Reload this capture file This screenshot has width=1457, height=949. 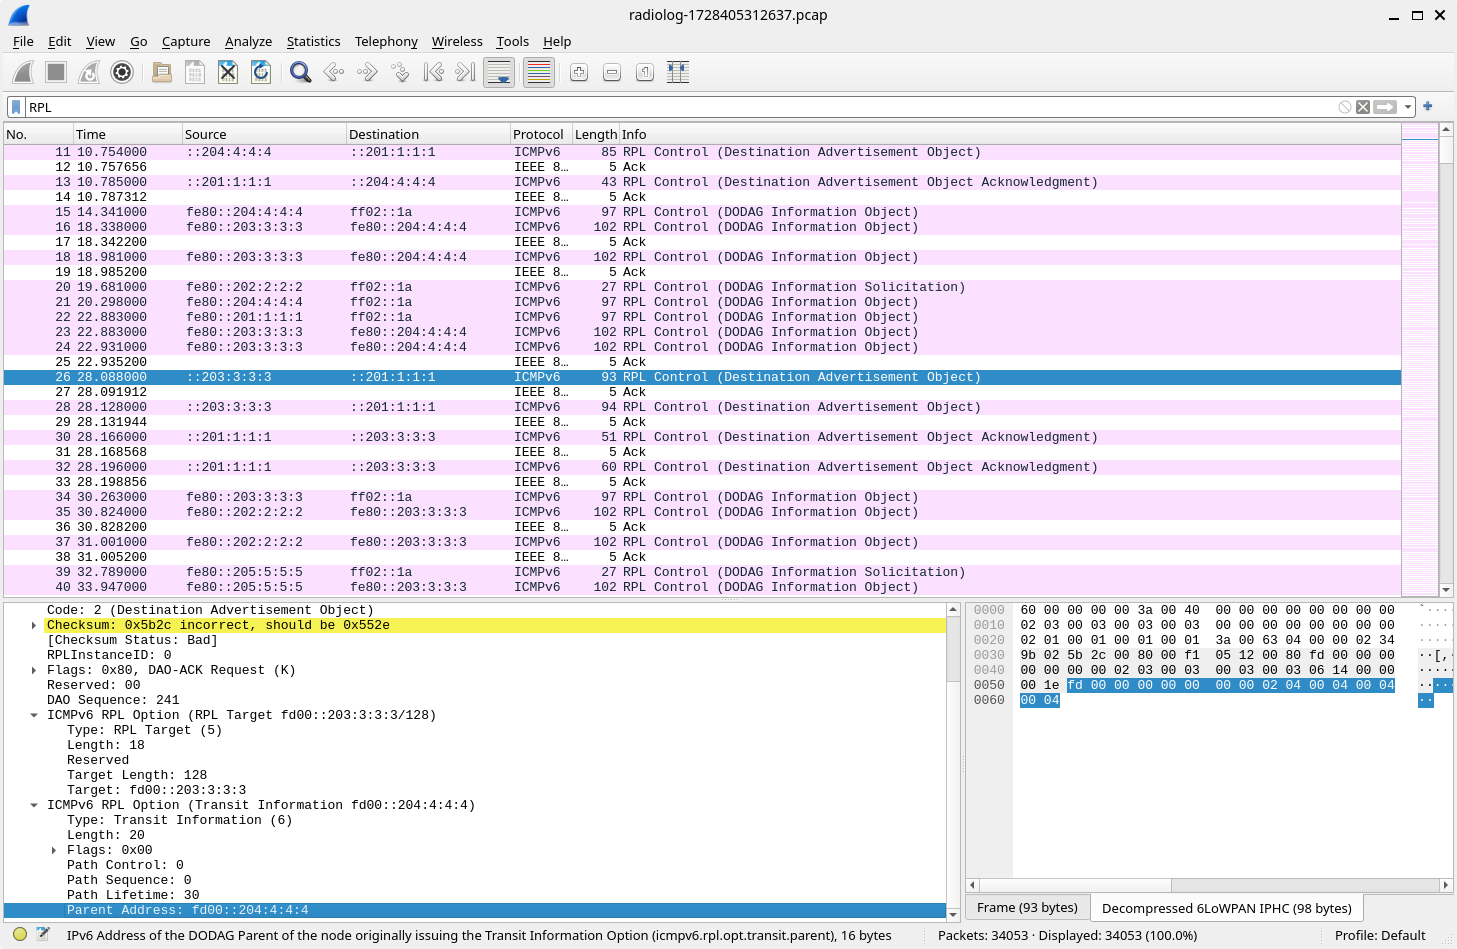pyautogui.click(x=261, y=72)
